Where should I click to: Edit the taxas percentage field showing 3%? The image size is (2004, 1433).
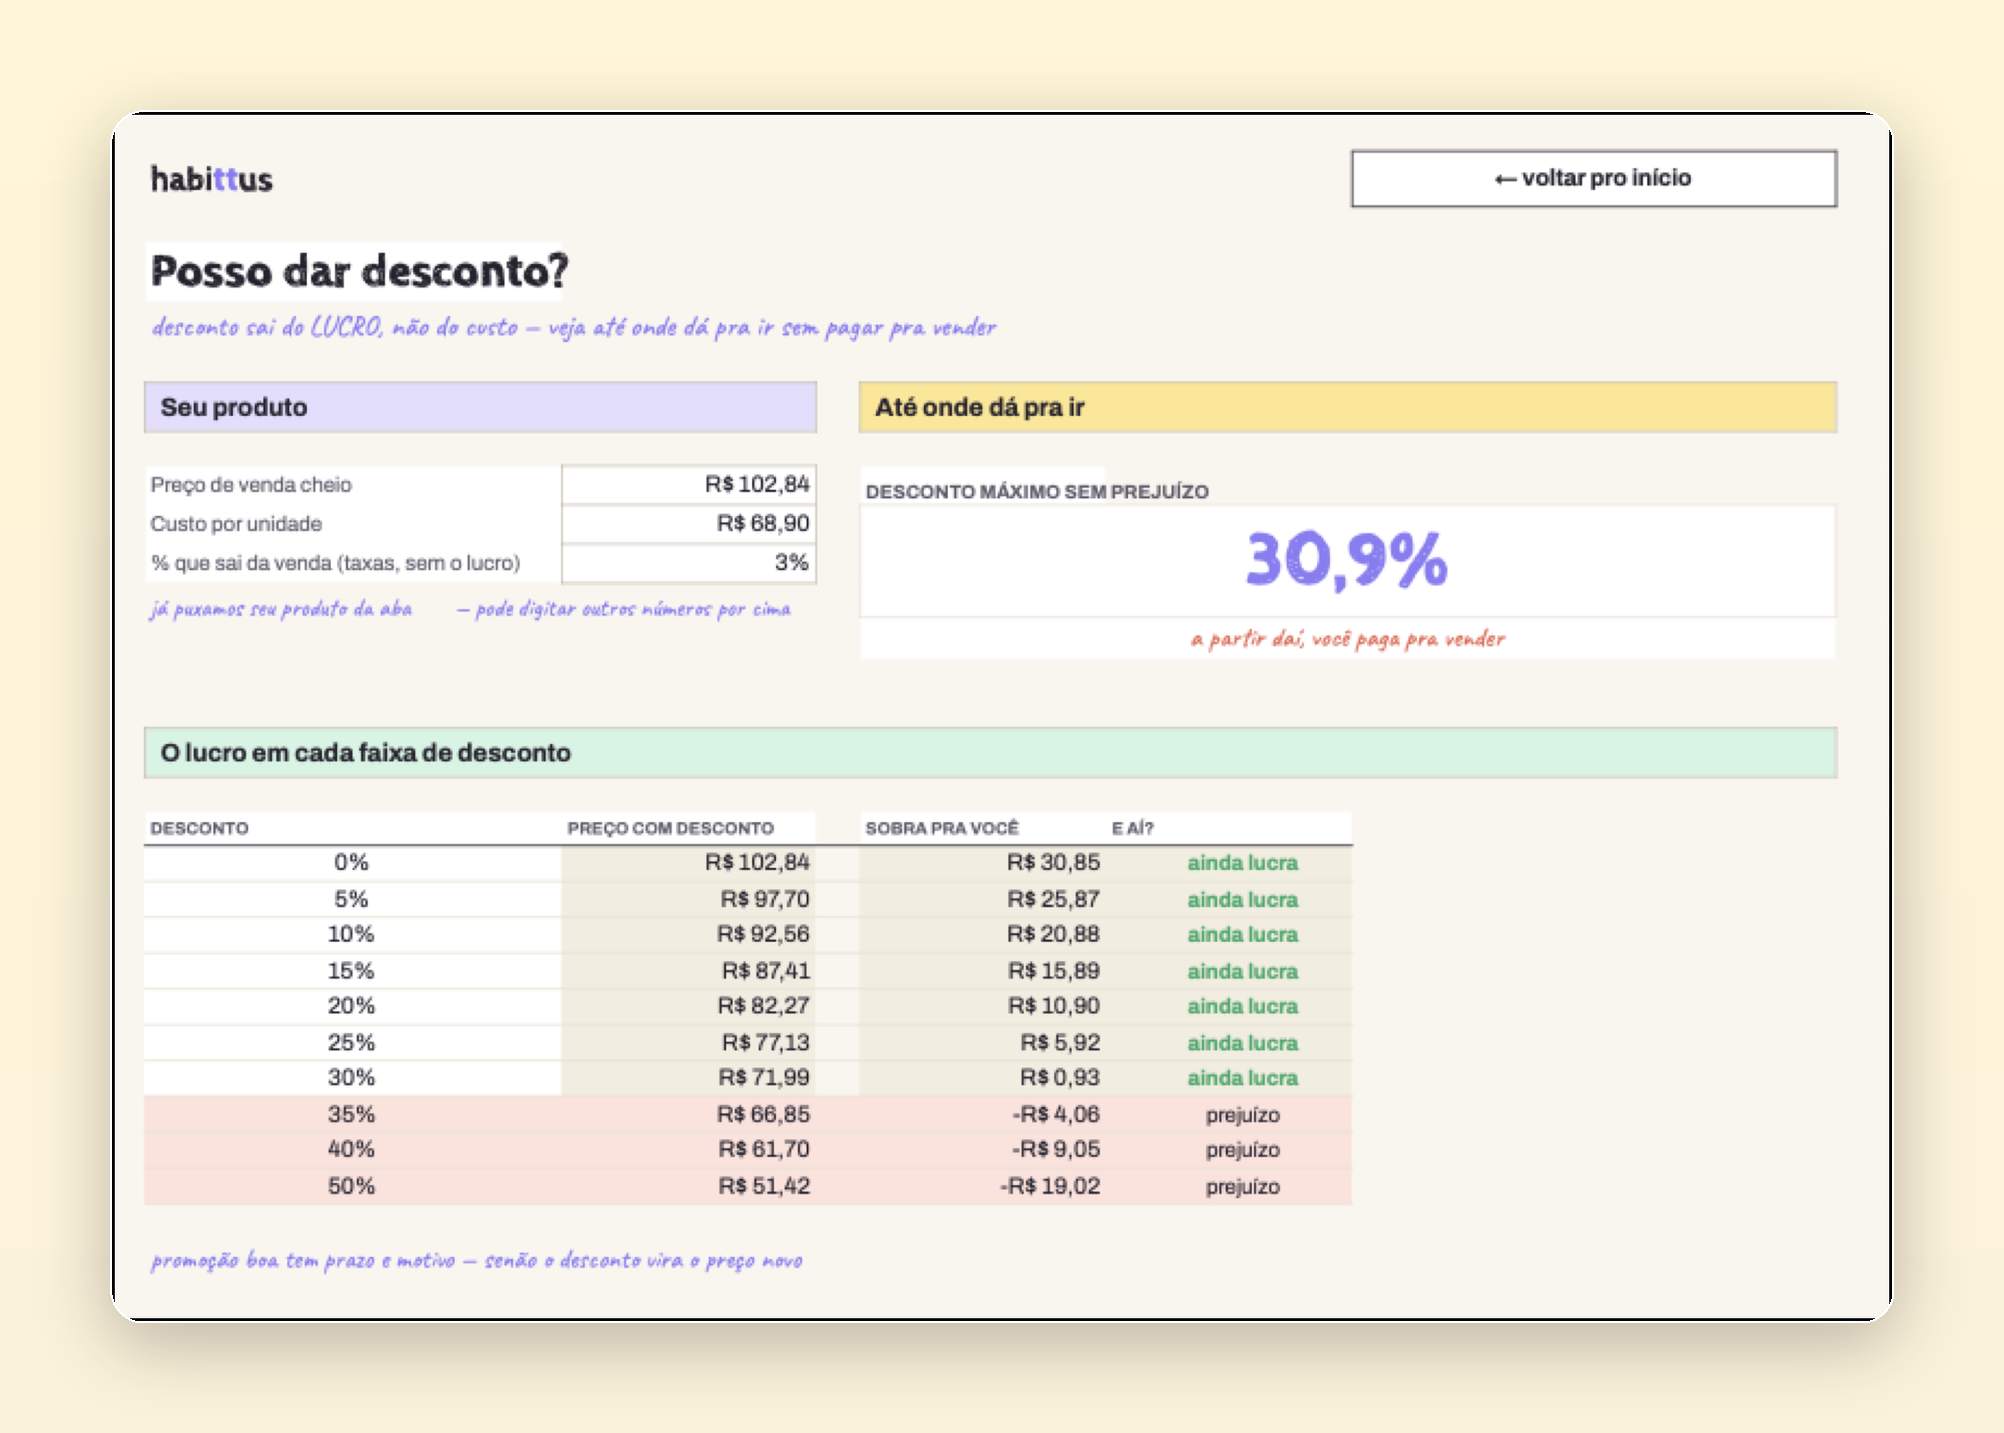coord(689,563)
